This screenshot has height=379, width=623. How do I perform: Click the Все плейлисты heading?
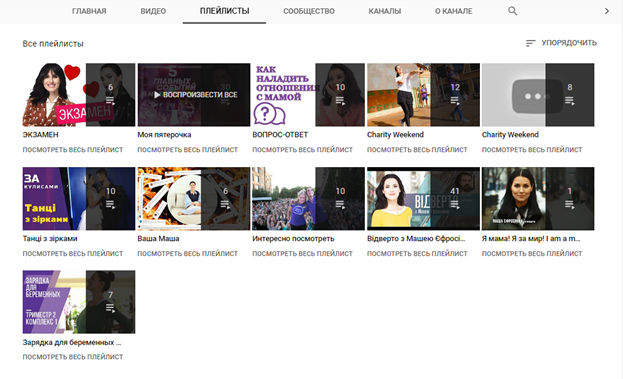point(53,44)
